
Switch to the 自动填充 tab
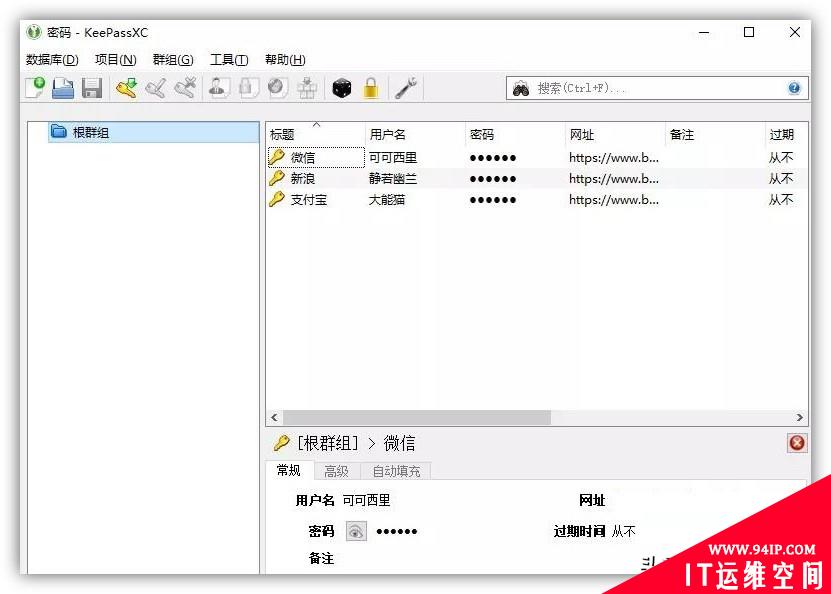pos(396,471)
